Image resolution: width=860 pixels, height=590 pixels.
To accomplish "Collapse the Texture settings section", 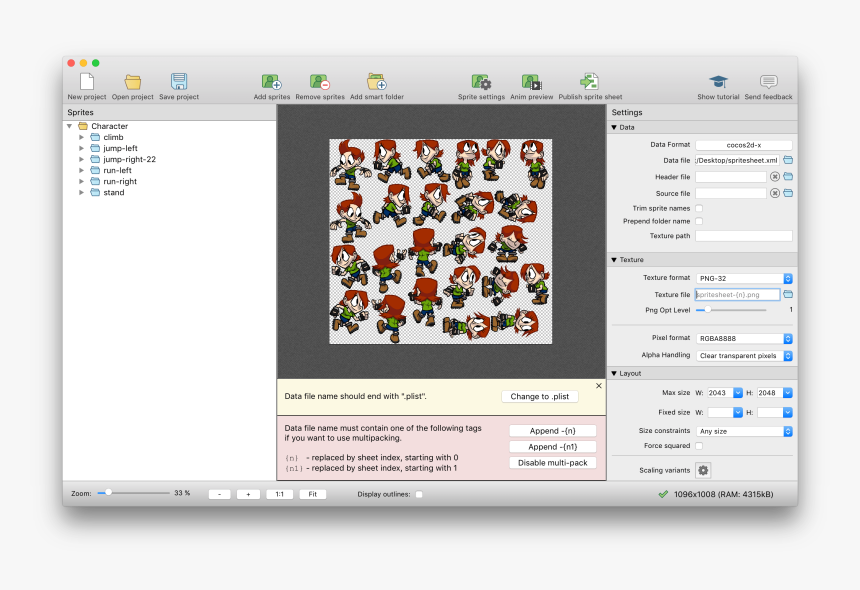I will tap(614, 260).
